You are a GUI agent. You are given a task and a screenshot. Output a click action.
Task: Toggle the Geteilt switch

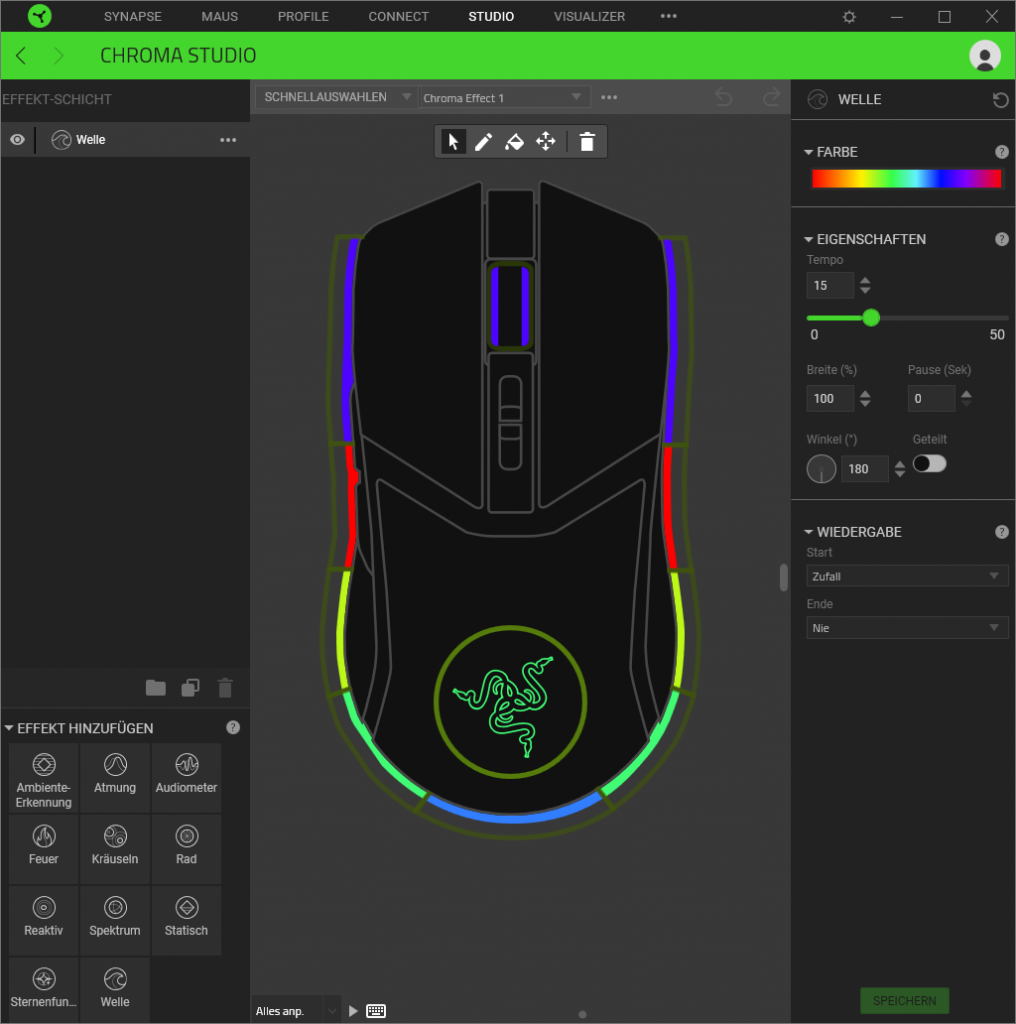coord(929,464)
